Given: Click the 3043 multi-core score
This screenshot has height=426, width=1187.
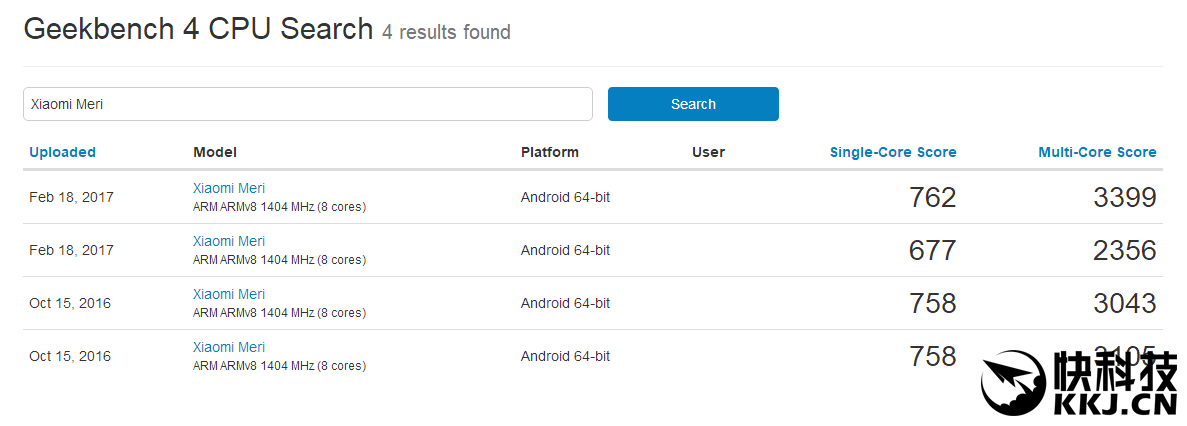Looking at the screenshot, I should (x=1124, y=303).
